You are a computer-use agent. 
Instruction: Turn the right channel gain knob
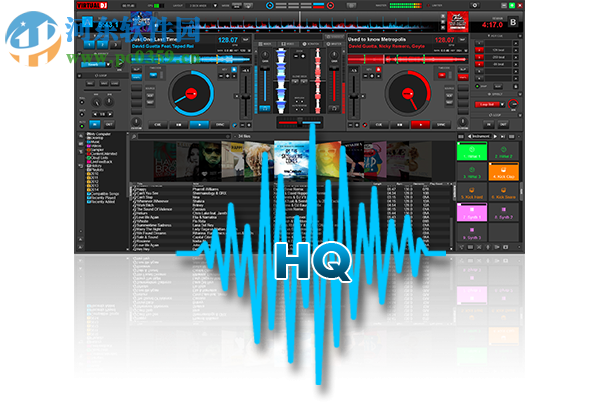334,55
